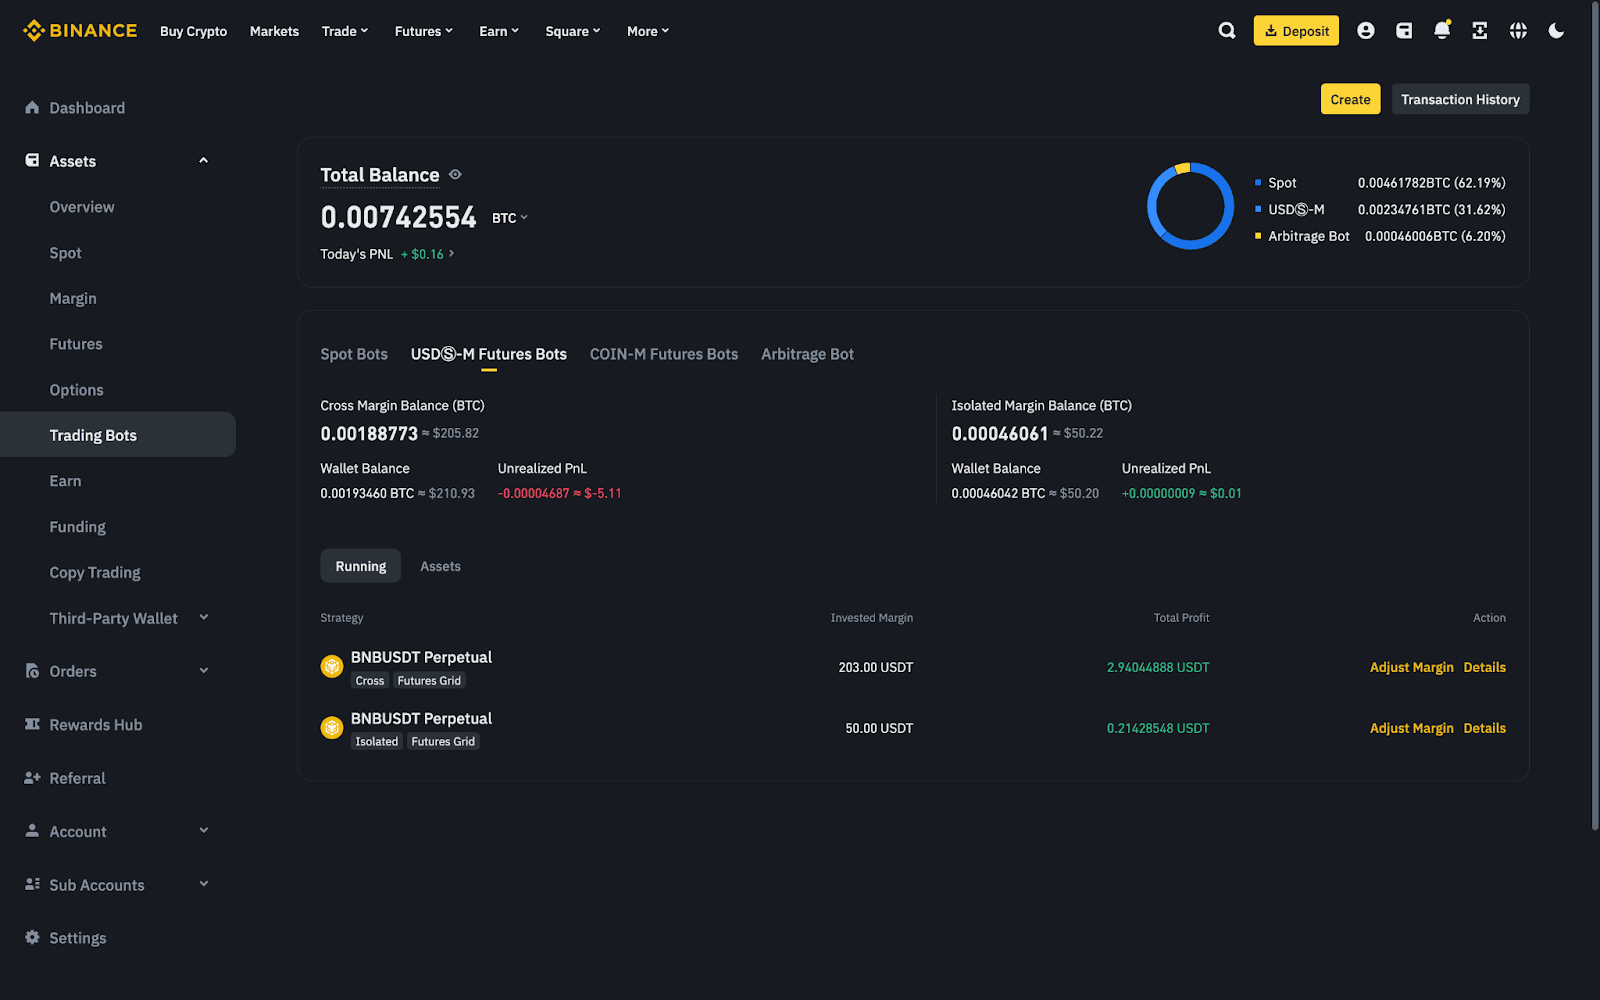
Task: Open the search icon in header
Action: 1227,31
